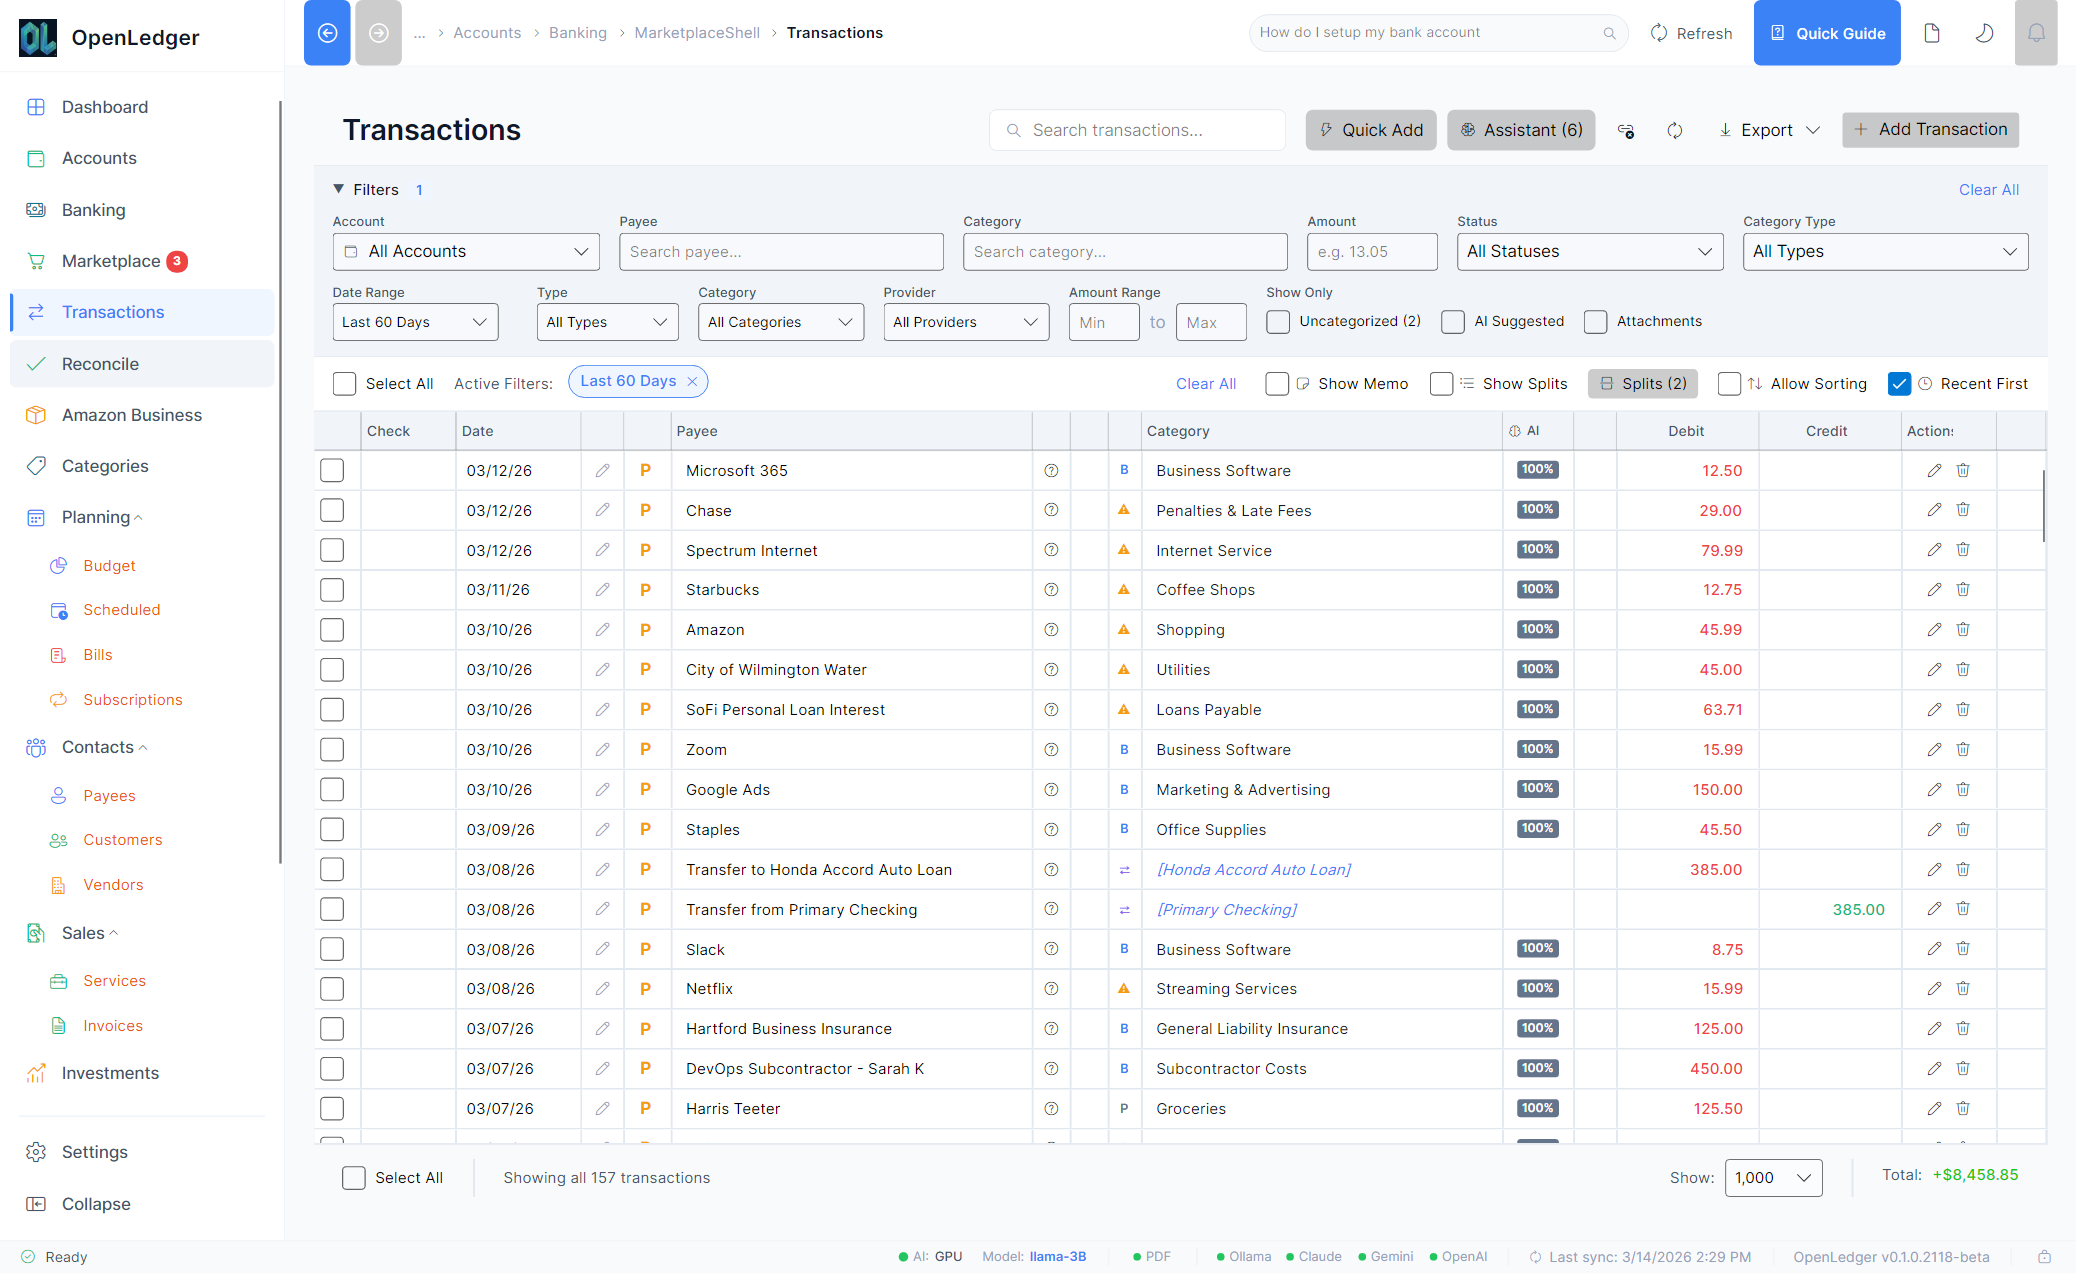Open info icon for Google Ads payee
This screenshot has width=2076, height=1273.
click(x=1051, y=790)
